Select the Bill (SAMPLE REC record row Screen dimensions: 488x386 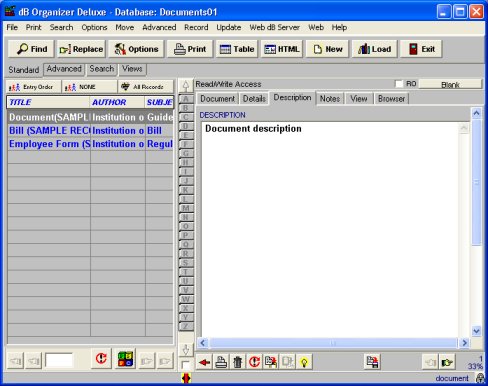pyautogui.click(x=90, y=131)
